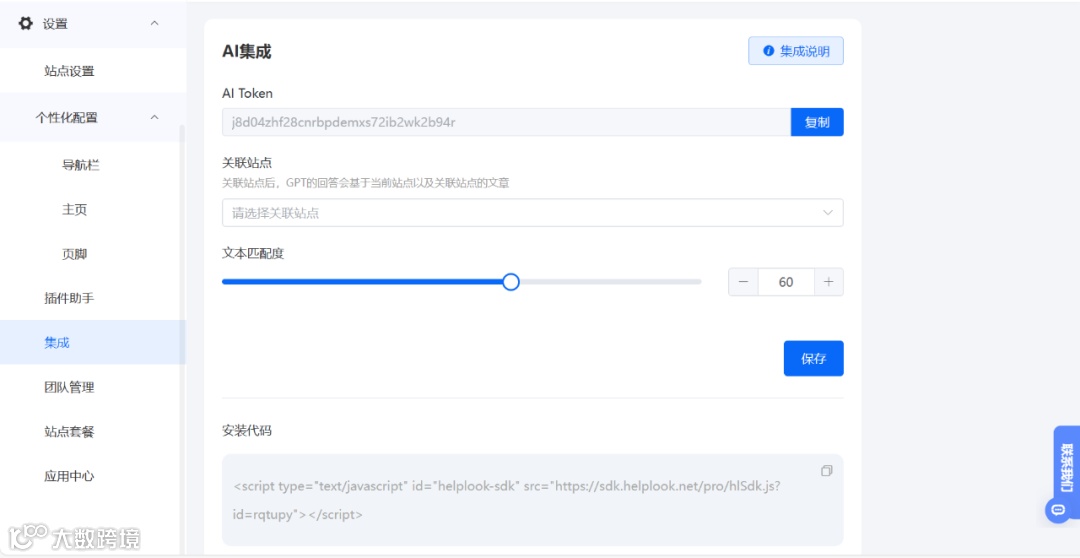Click the 文本匹配度 slider handle

click(x=510, y=282)
